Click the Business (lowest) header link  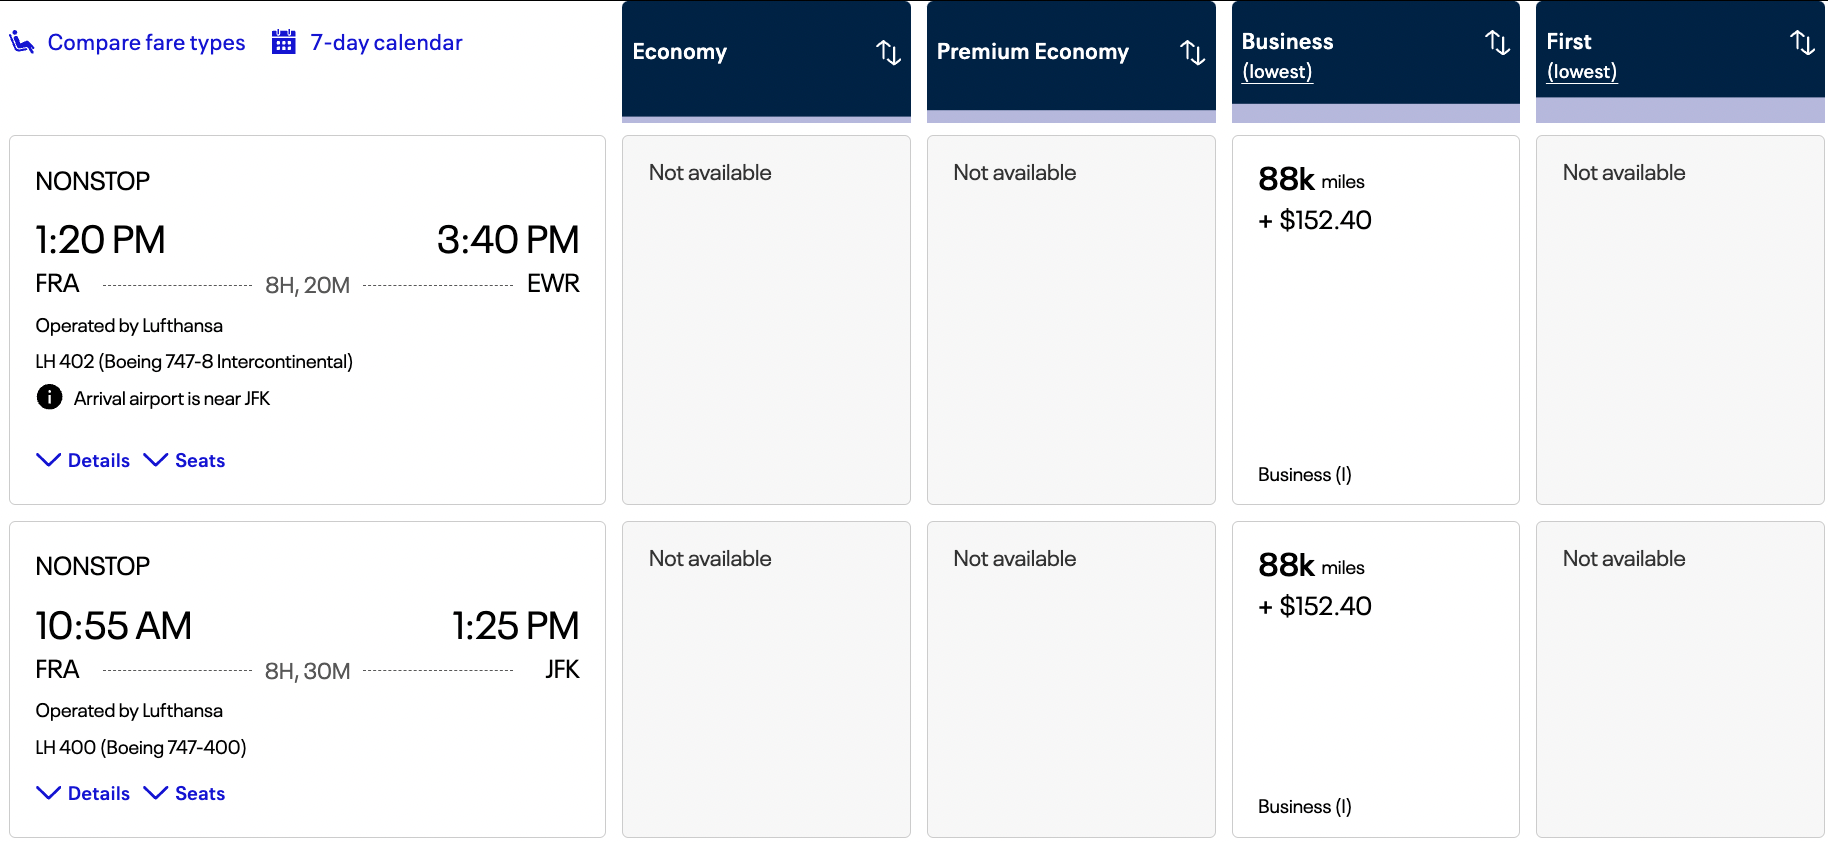[1277, 72]
